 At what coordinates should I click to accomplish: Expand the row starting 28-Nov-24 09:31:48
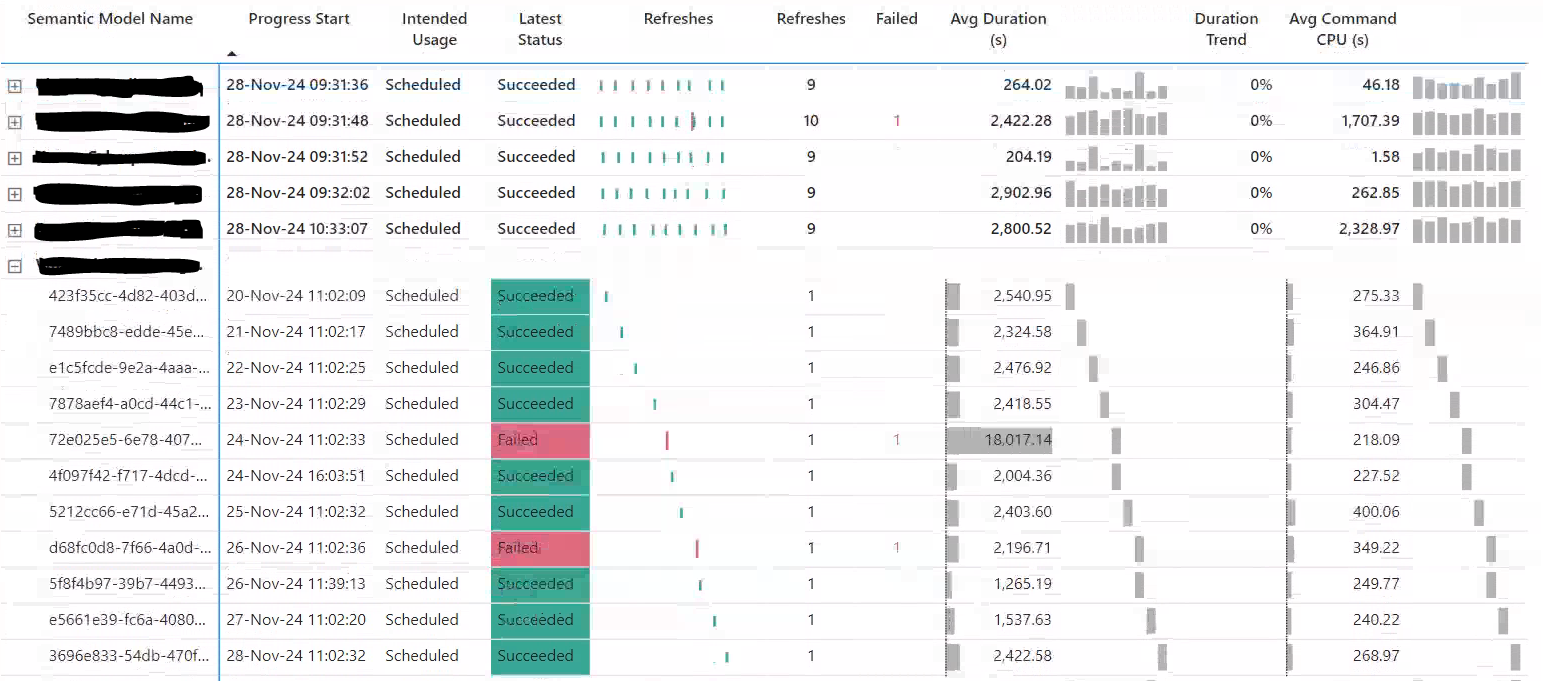pos(14,122)
